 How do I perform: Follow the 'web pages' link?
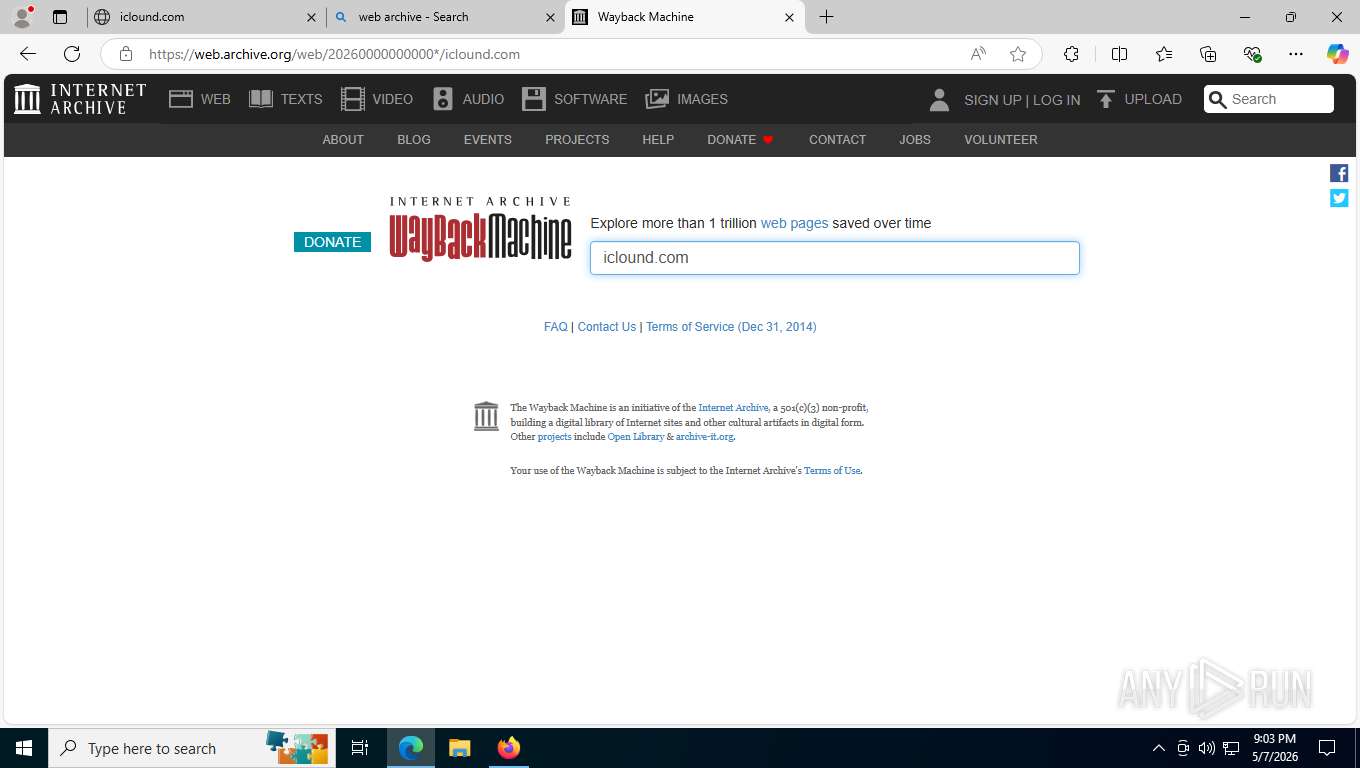pos(794,223)
